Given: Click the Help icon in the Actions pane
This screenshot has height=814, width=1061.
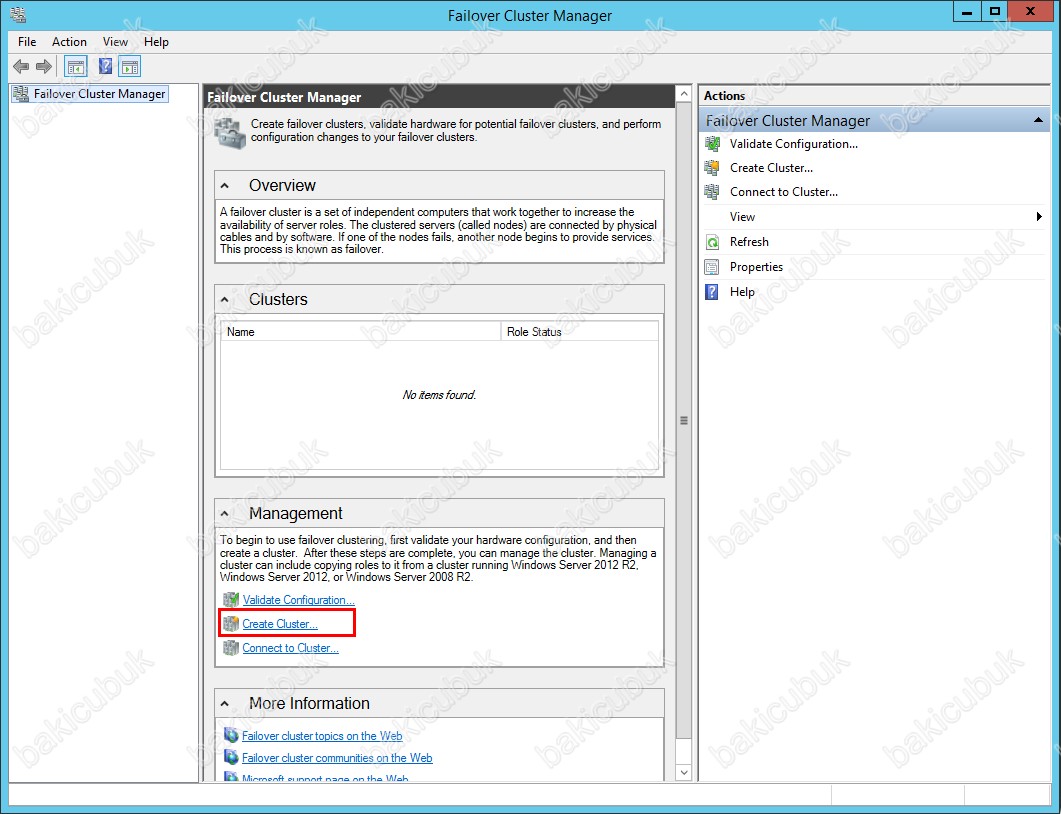Looking at the screenshot, I should [x=712, y=292].
